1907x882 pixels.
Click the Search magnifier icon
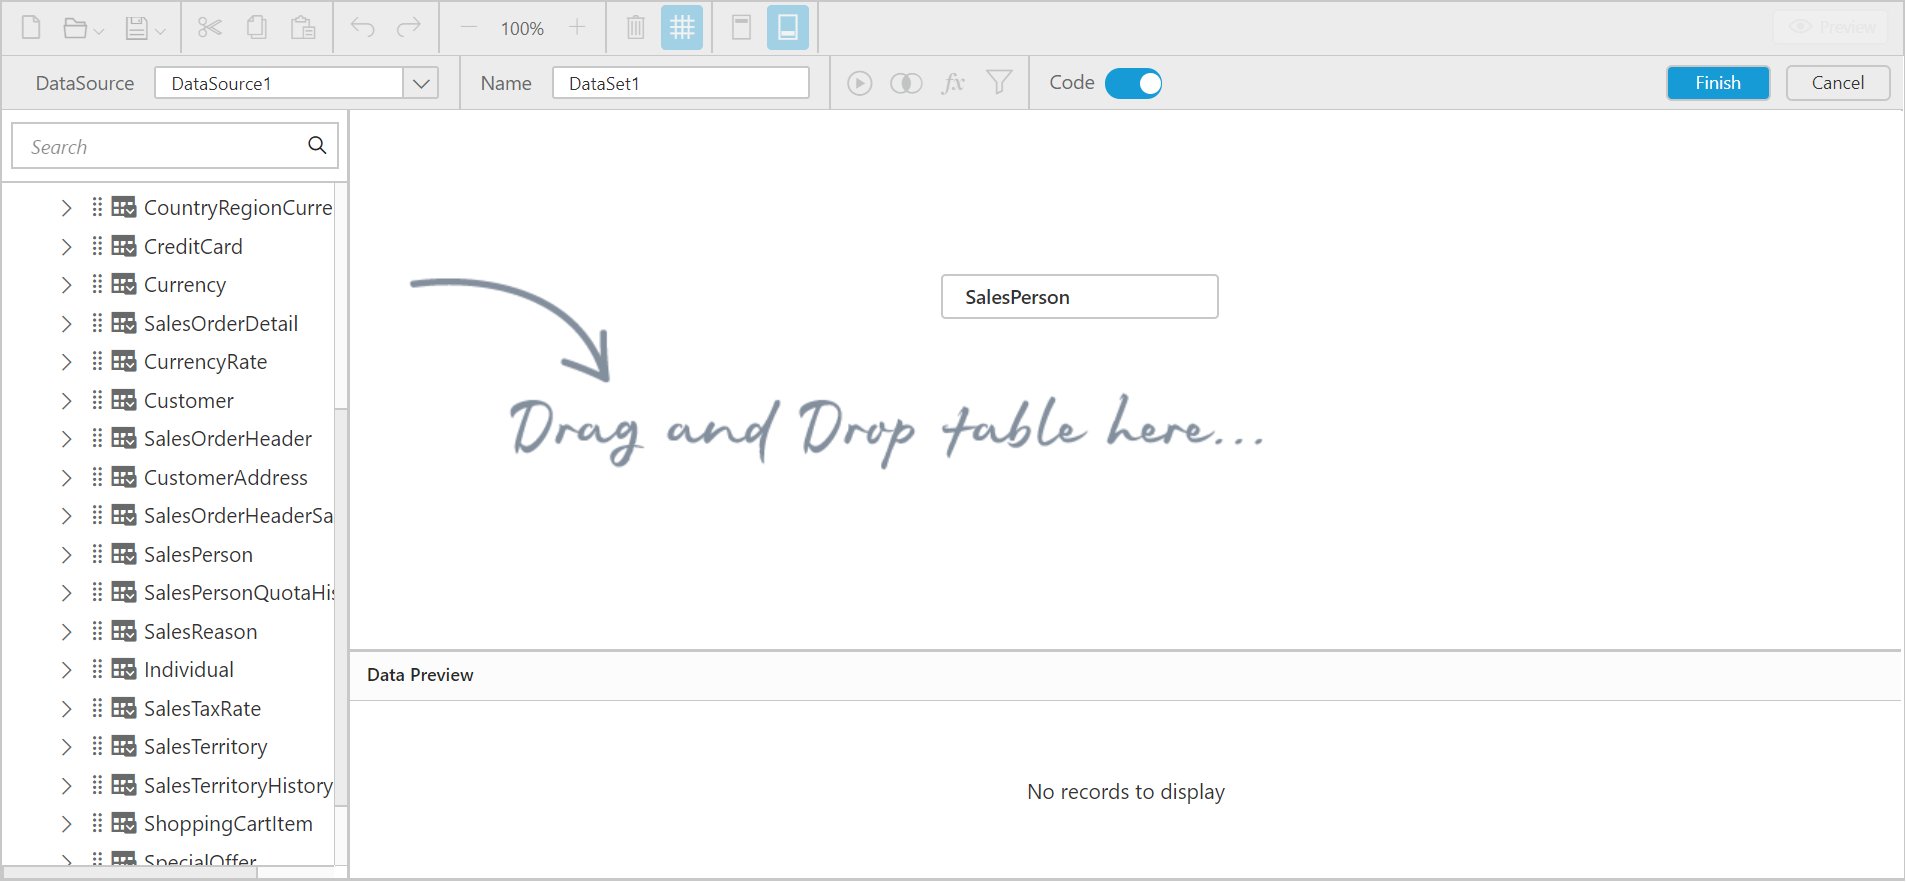(317, 146)
